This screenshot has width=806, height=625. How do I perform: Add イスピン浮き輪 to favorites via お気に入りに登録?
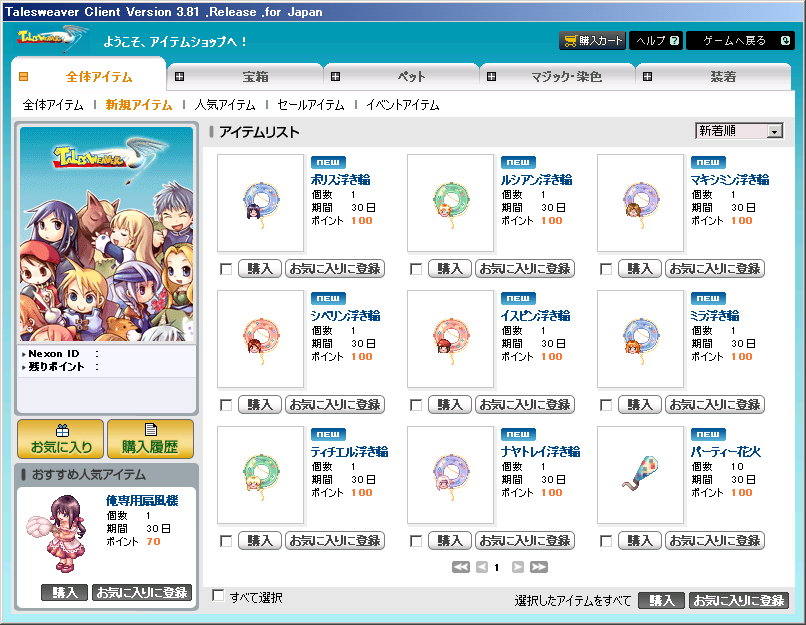pos(524,405)
